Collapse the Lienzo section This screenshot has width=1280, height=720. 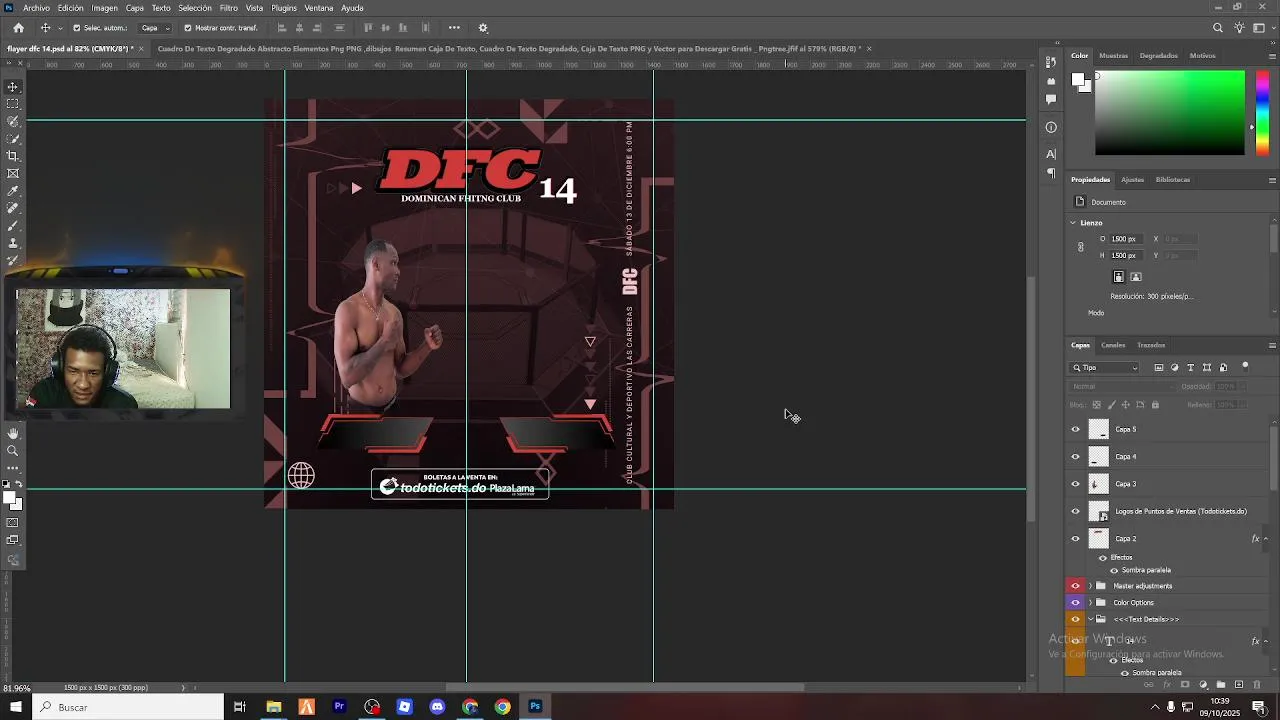(x=1073, y=223)
